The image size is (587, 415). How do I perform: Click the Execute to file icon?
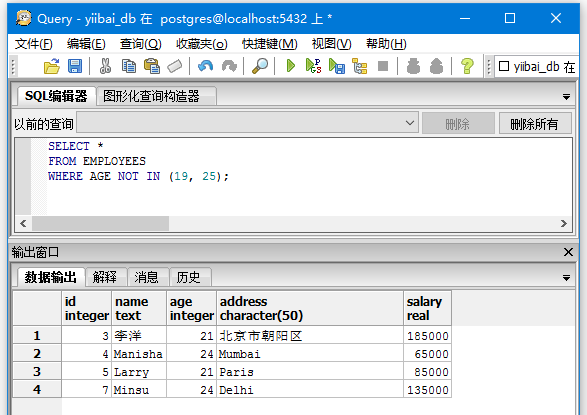pos(337,66)
